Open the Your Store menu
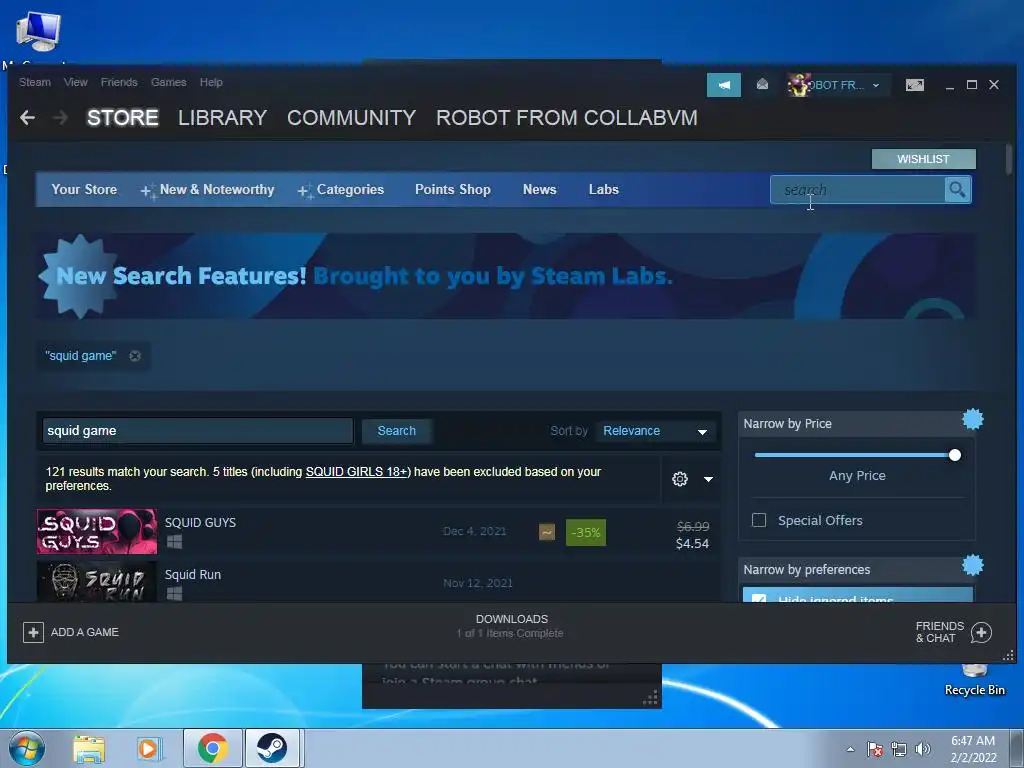This screenshot has width=1024, height=768. pyautogui.click(x=84, y=189)
